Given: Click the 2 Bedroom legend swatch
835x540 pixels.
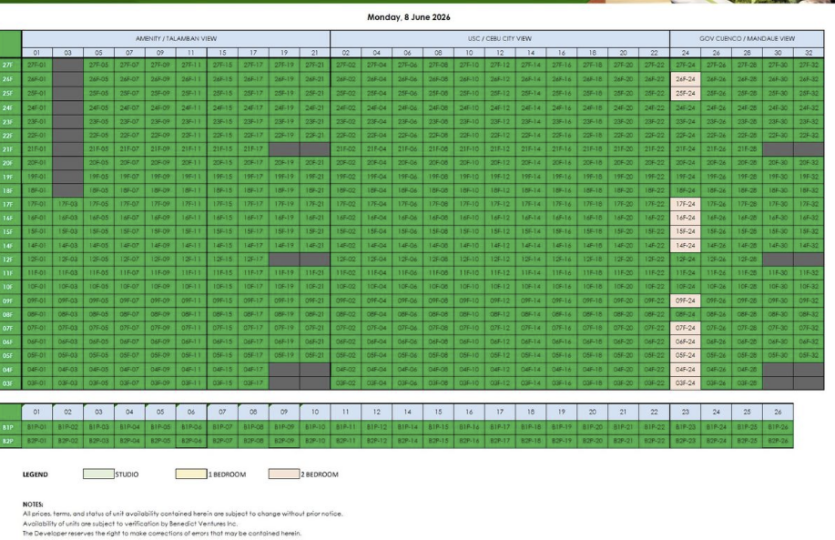Looking at the screenshot, I should 284,473.
